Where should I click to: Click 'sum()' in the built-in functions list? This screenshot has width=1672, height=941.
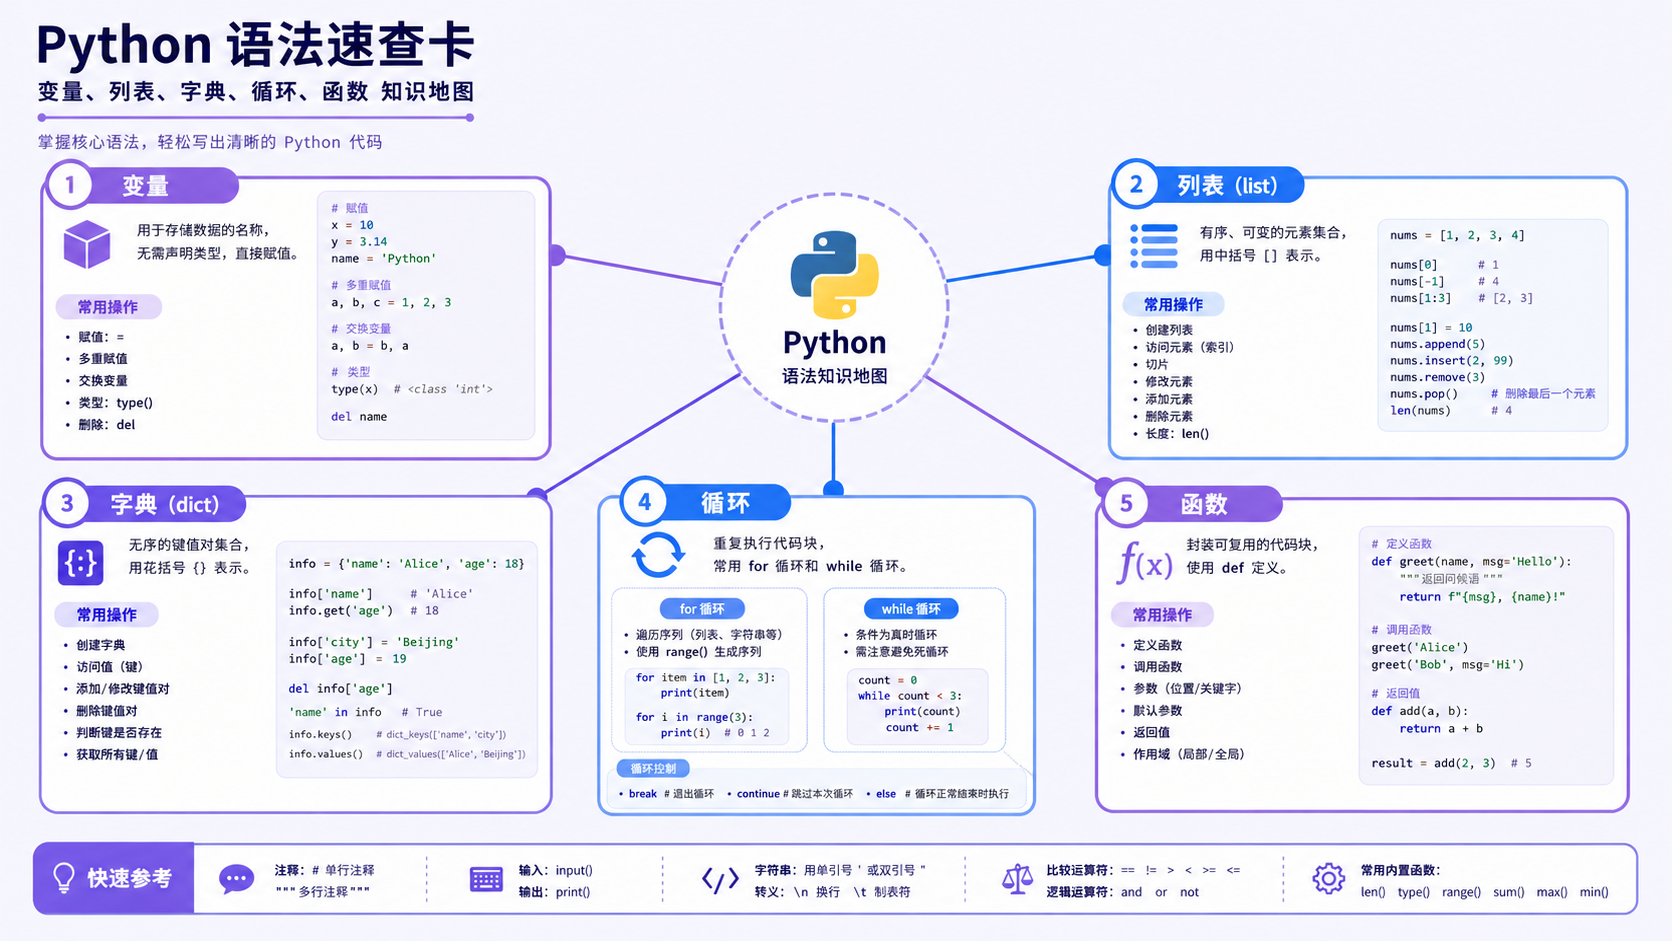click(x=1509, y=892)
